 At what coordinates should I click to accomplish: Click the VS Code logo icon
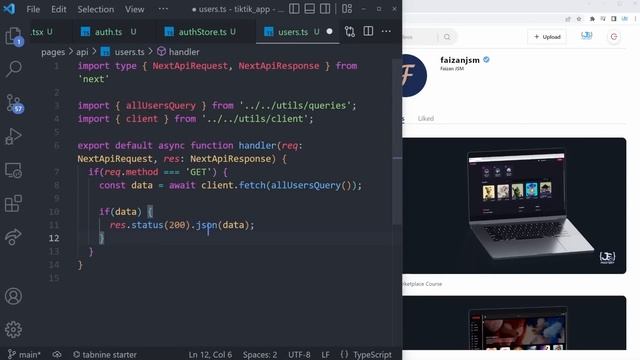point(9,9)
